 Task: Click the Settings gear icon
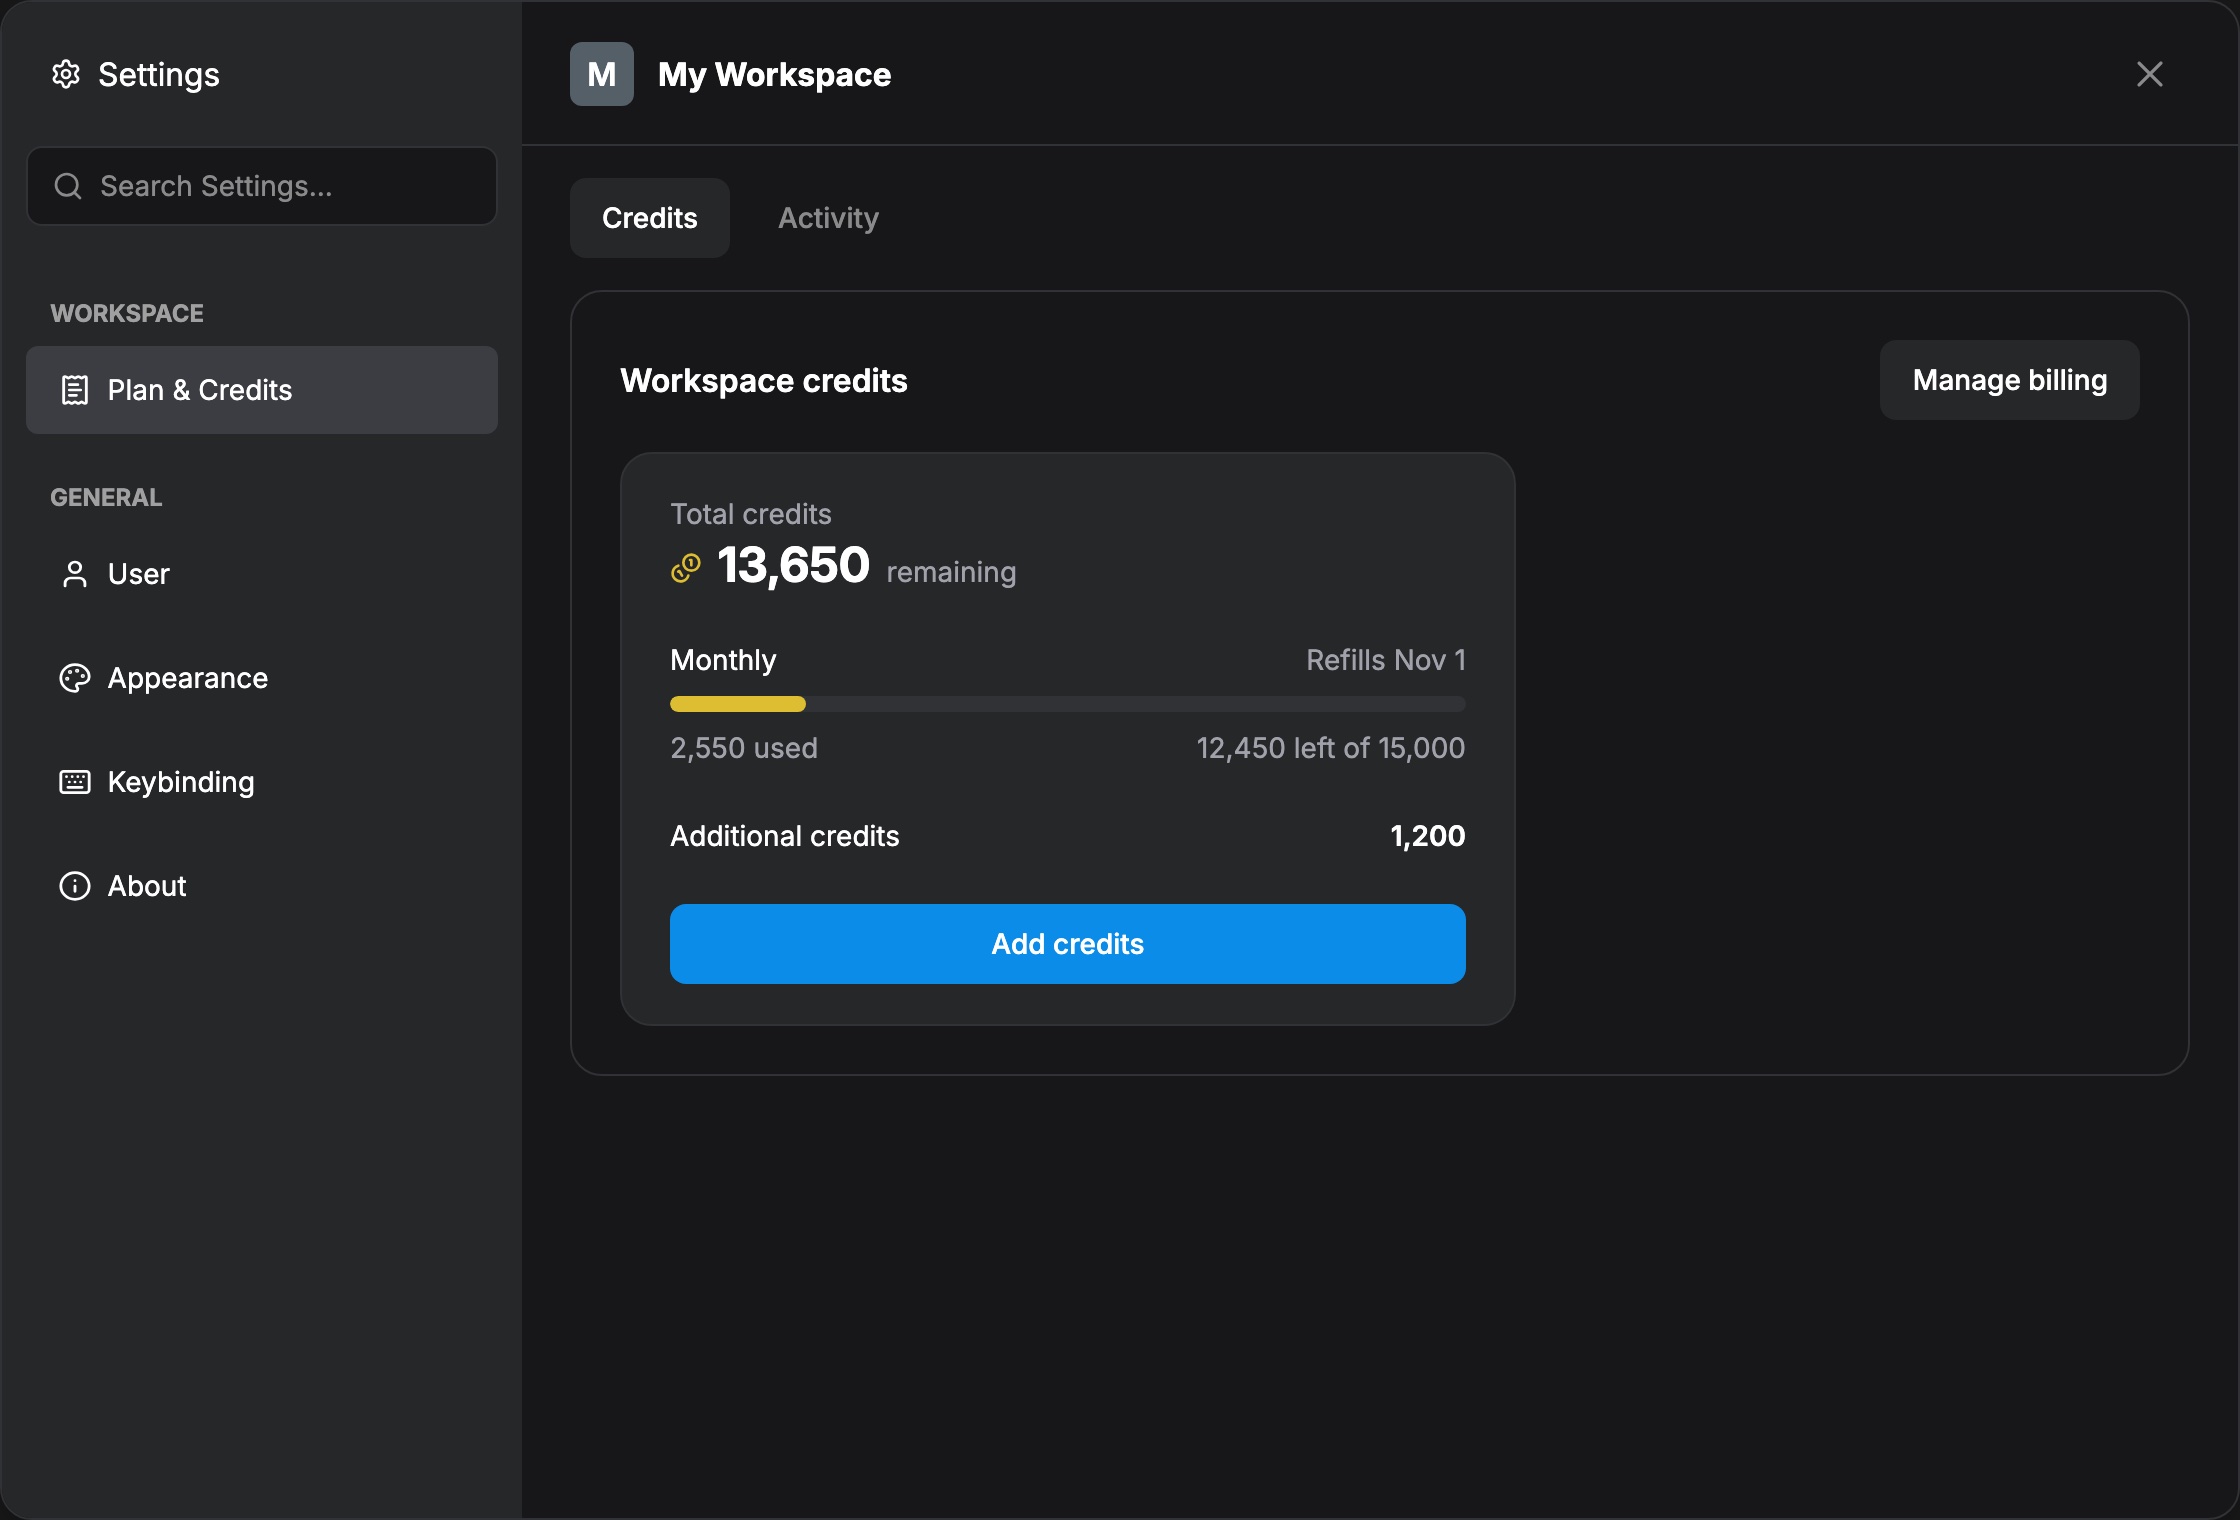pos(66,74)
